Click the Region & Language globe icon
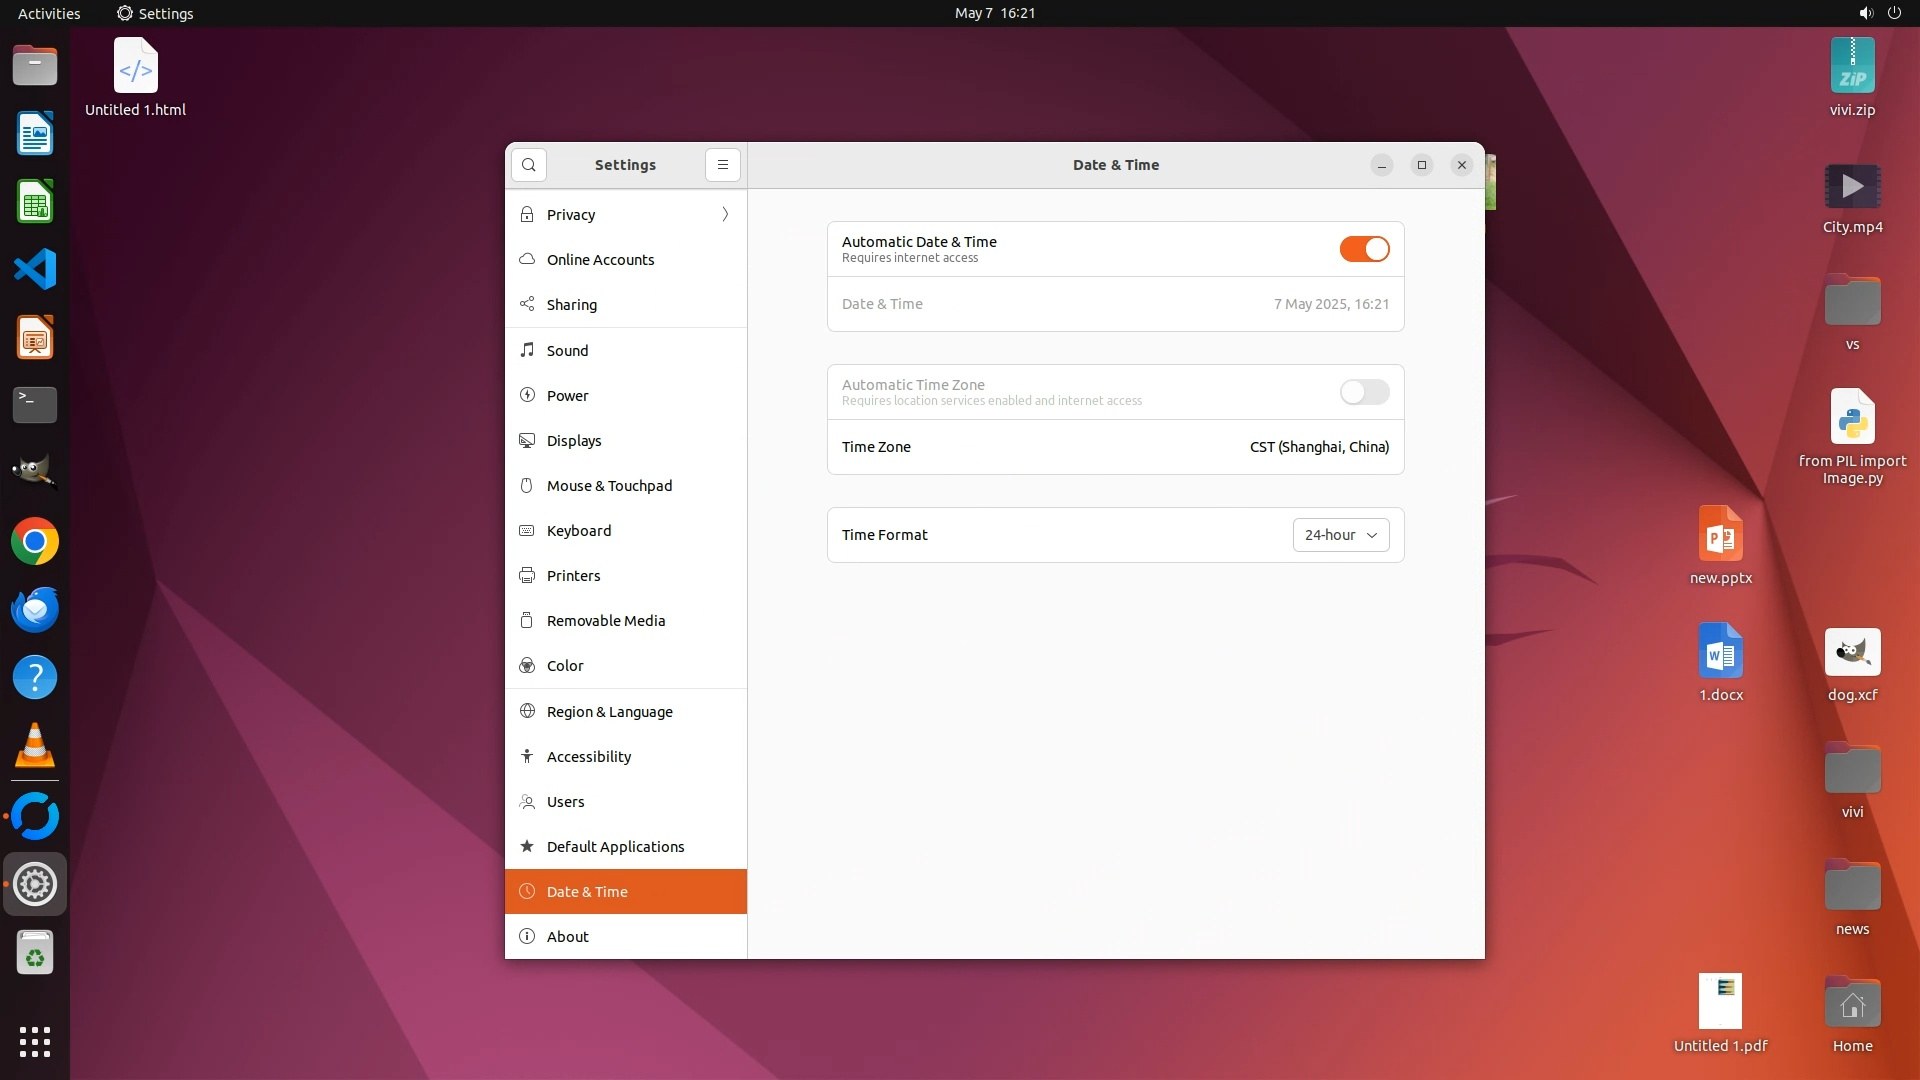1920x1080 pixels. tap(527, 711)
